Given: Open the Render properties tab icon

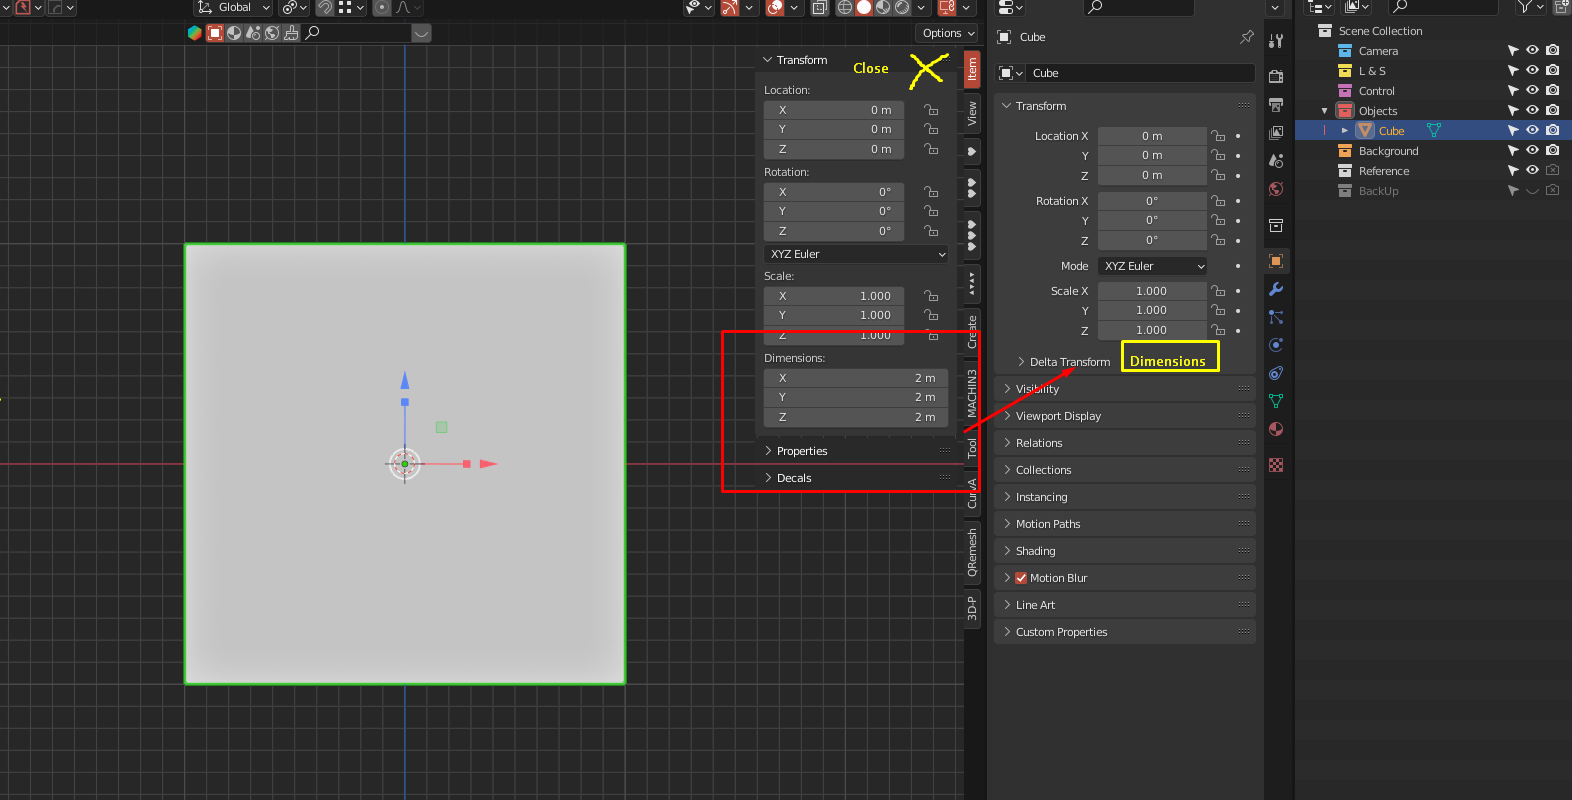Looking at the screenshot, I should click(x=1276, y=77).
